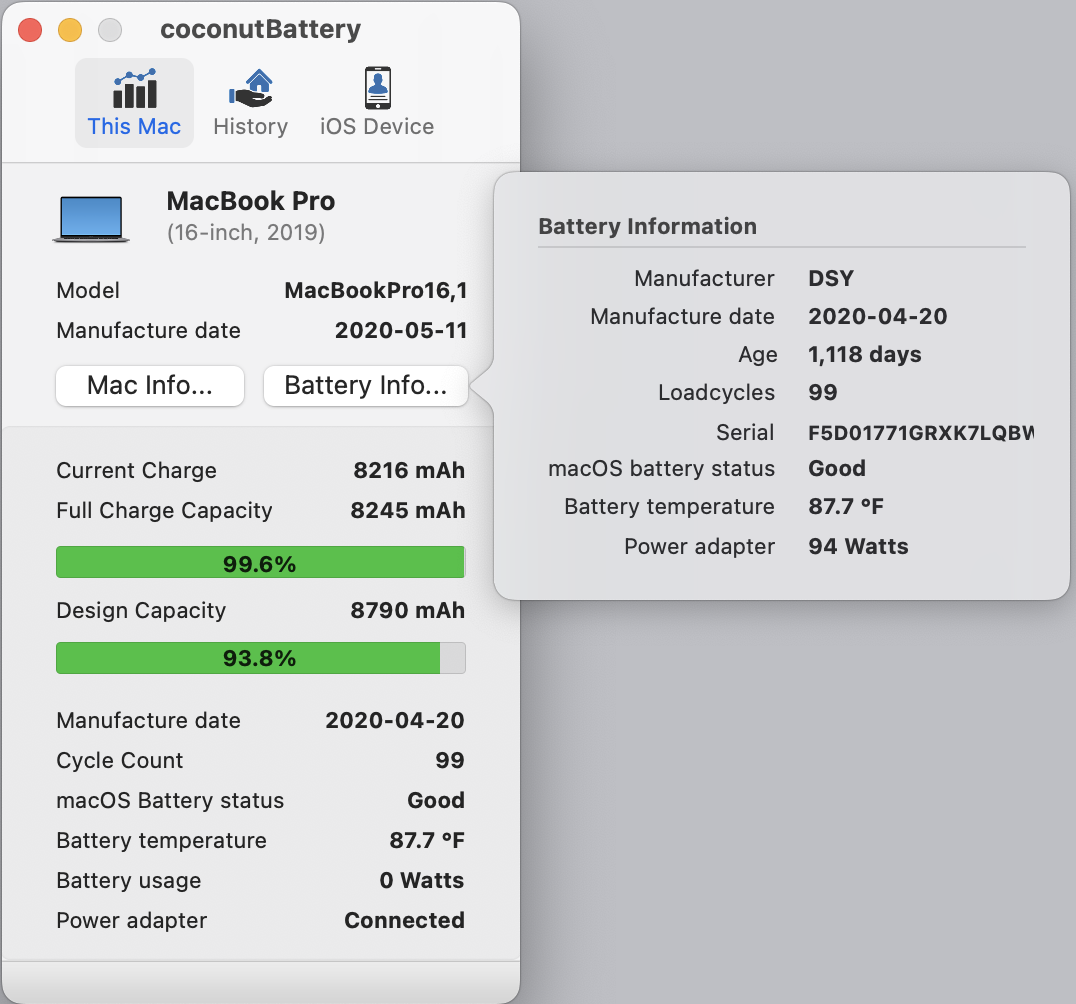1076x1004 pixels.
Task: Click the Current Charge label
Action: pos(137,471)
